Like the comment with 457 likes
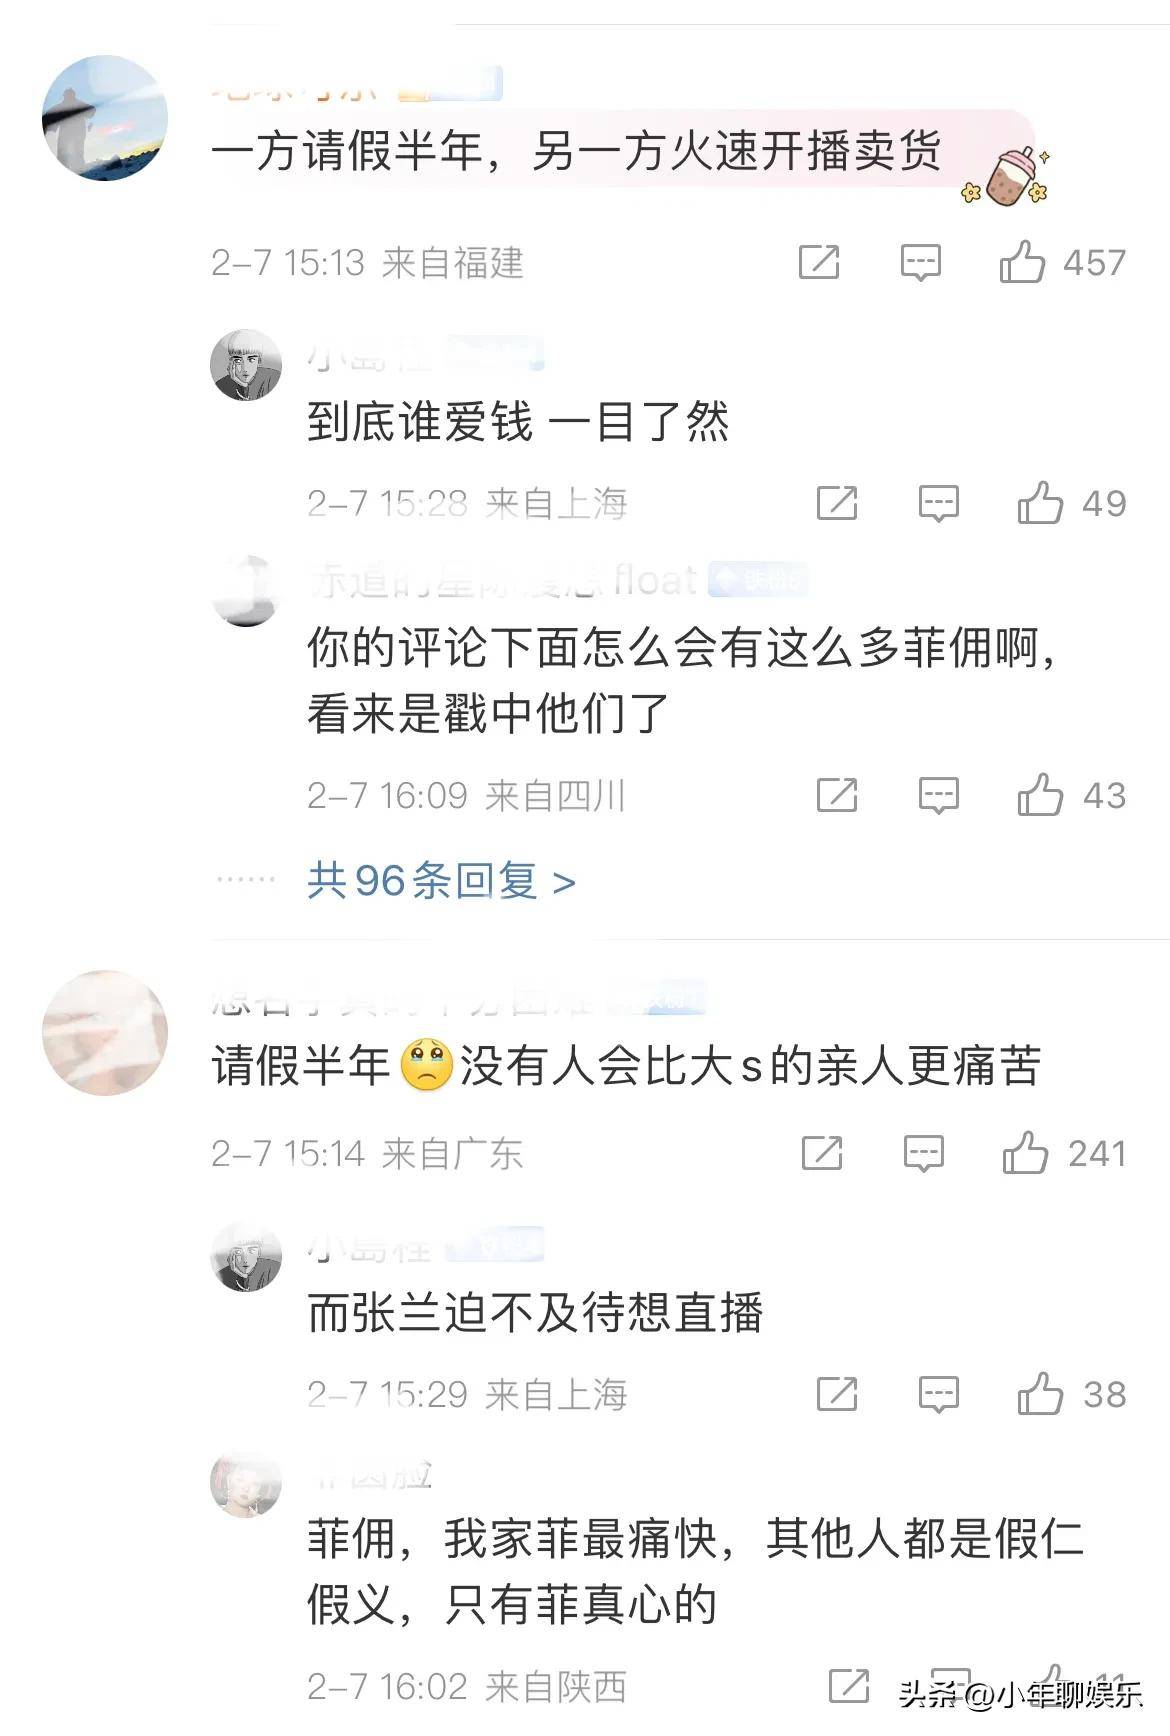1170x1736 pixels. point(1022,262)
